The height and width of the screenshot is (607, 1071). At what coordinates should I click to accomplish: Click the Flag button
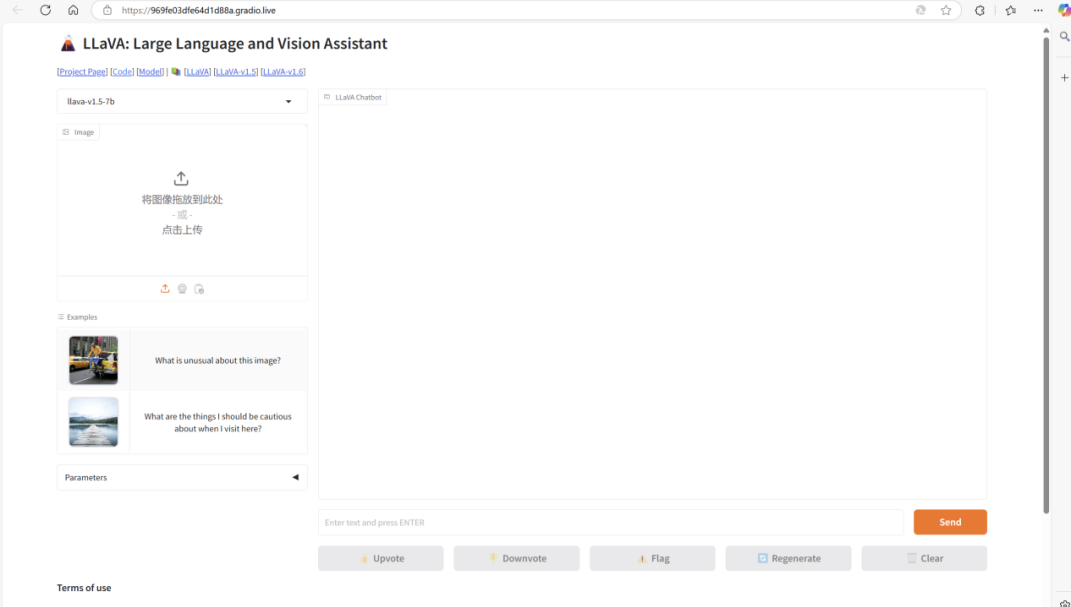(x=652, y=558)
